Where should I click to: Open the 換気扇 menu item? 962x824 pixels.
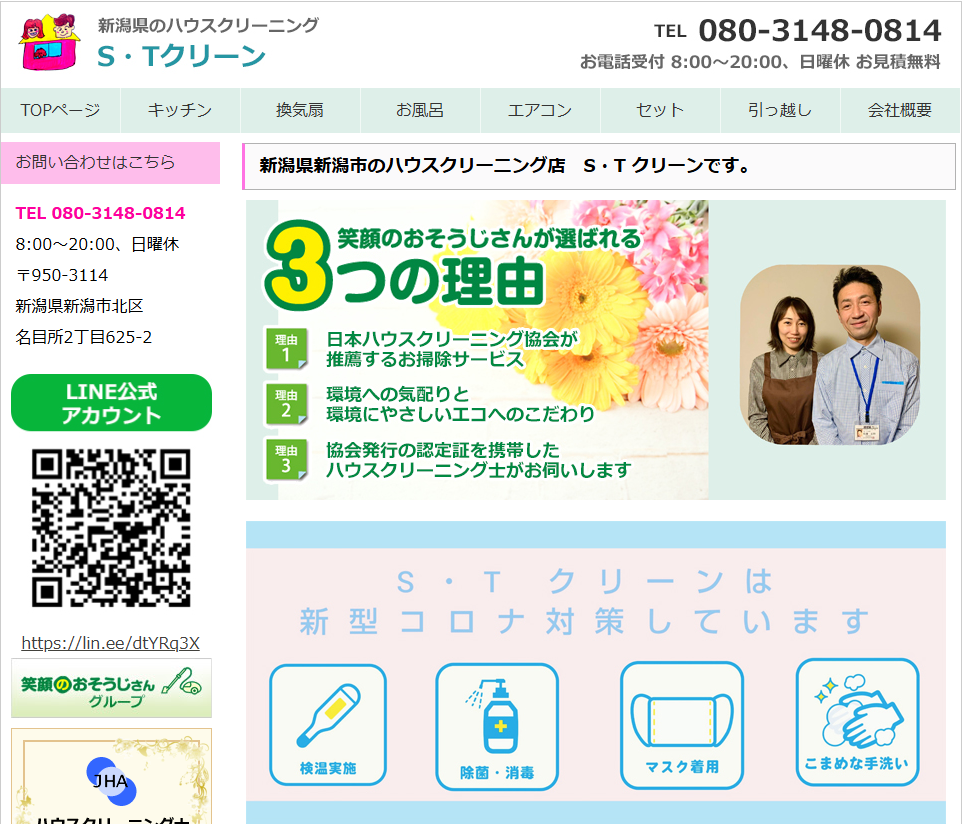click(x=300, y=110)
